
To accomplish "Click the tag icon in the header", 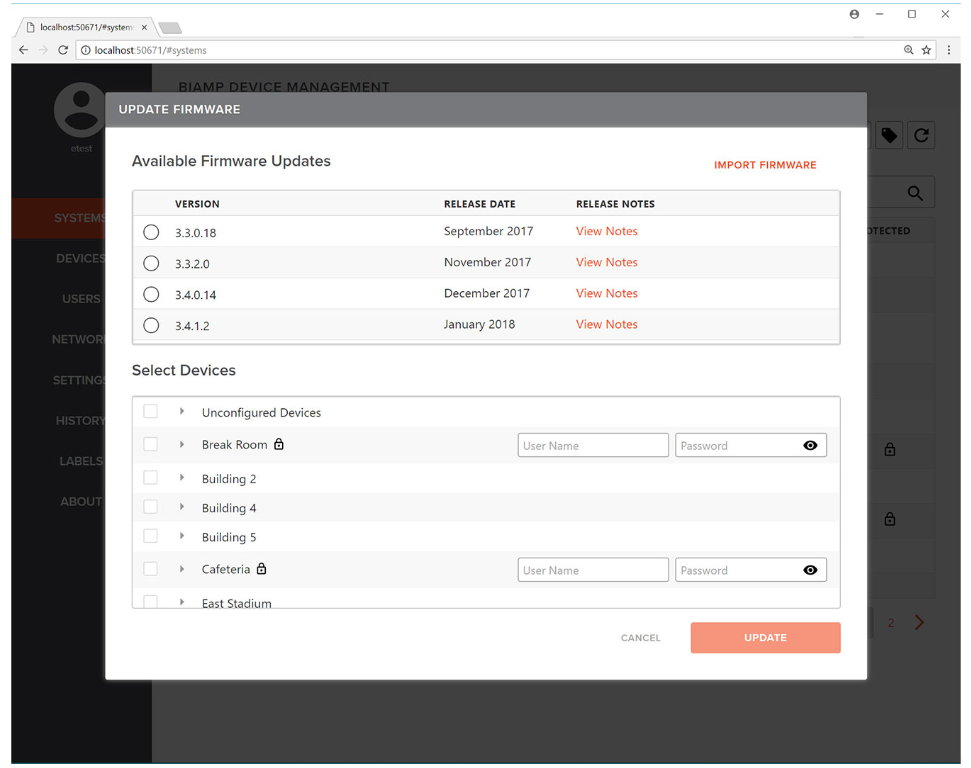I will [x=889, y=136].
